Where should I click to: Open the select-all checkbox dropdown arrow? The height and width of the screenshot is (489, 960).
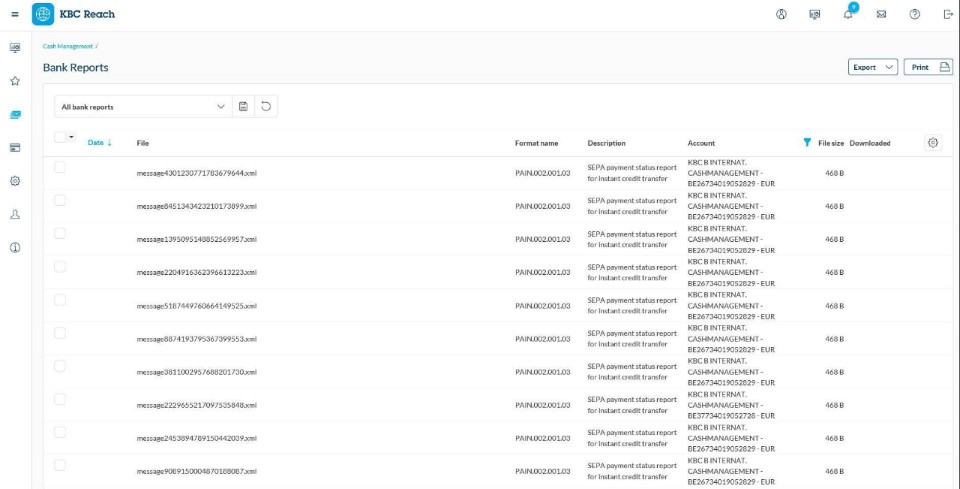[72, 137]
